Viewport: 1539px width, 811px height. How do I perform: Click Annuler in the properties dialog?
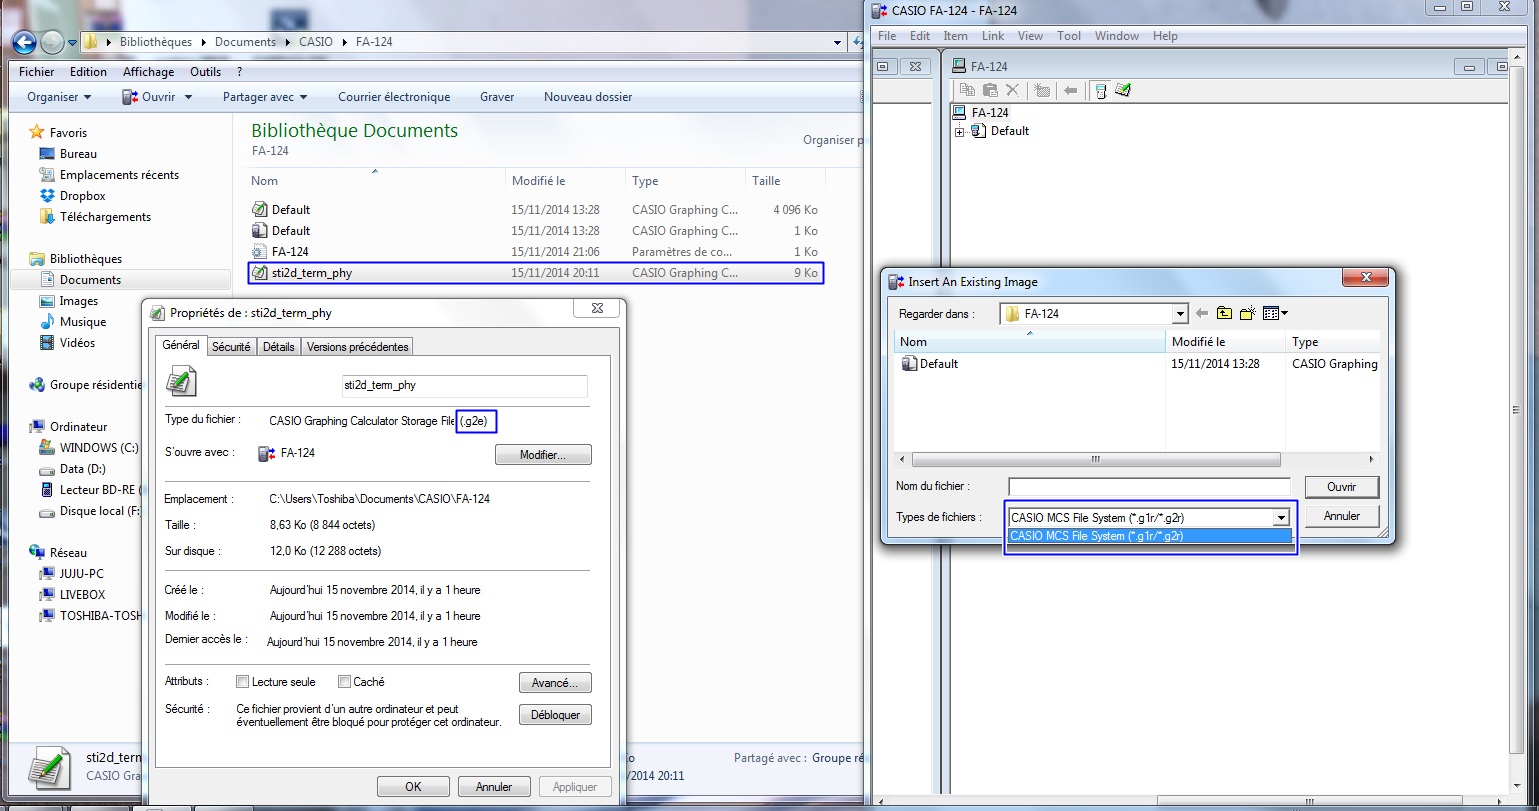(494, 787)
